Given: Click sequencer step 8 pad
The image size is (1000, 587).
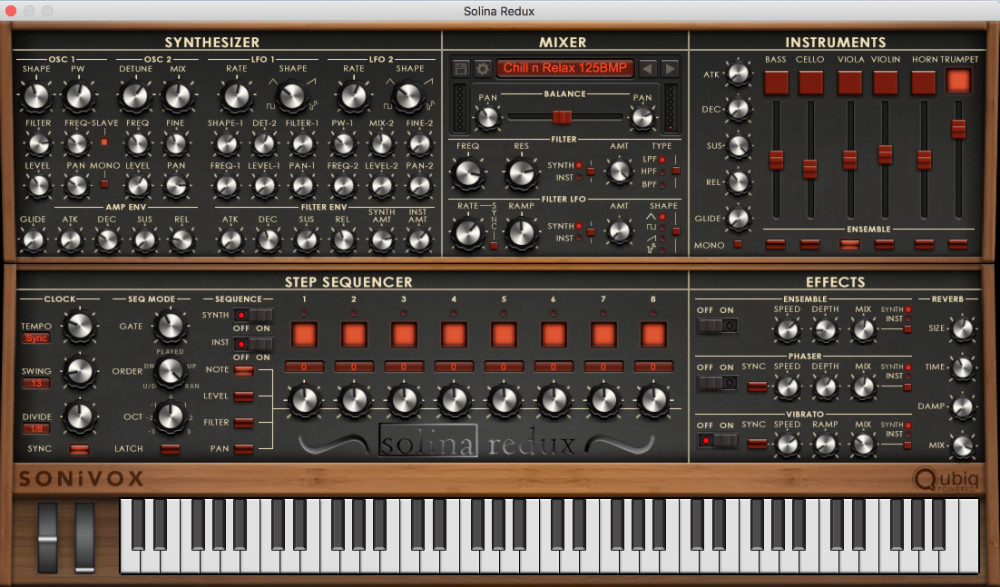Looking at the screenshot, I should 653,335.
